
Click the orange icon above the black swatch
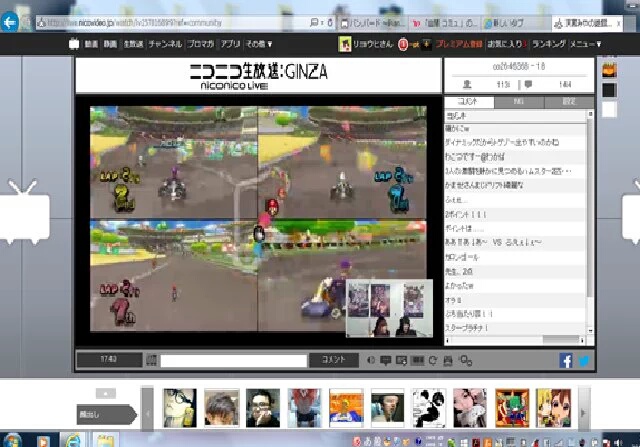click(x=609, y=70)
